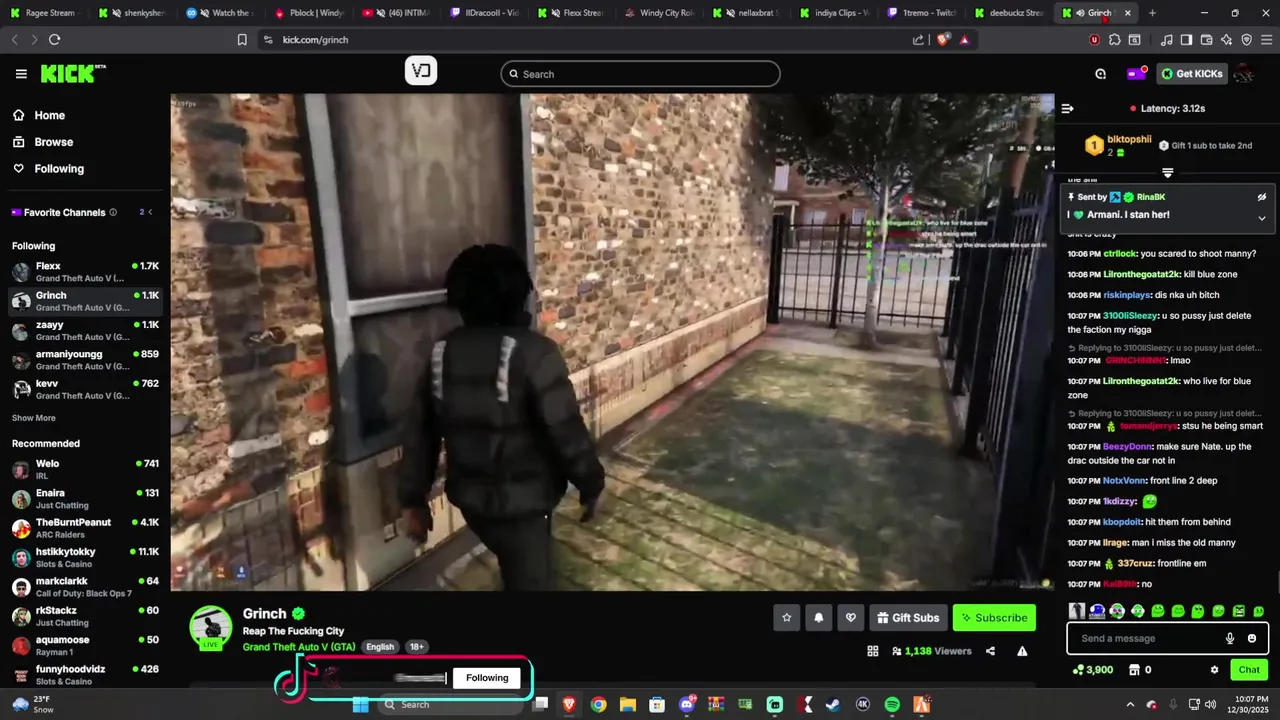Open kevv channel in sidebar
Viewport: 1280px width, 720px height.
pyautogui.click(x=85, y=389)
